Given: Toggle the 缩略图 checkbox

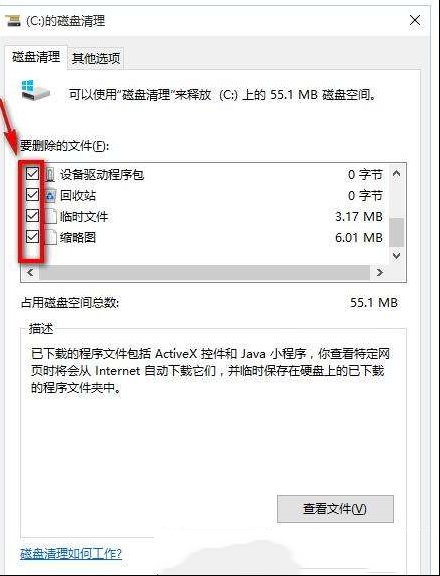Looking at the screenshot, I should point(32,237).
